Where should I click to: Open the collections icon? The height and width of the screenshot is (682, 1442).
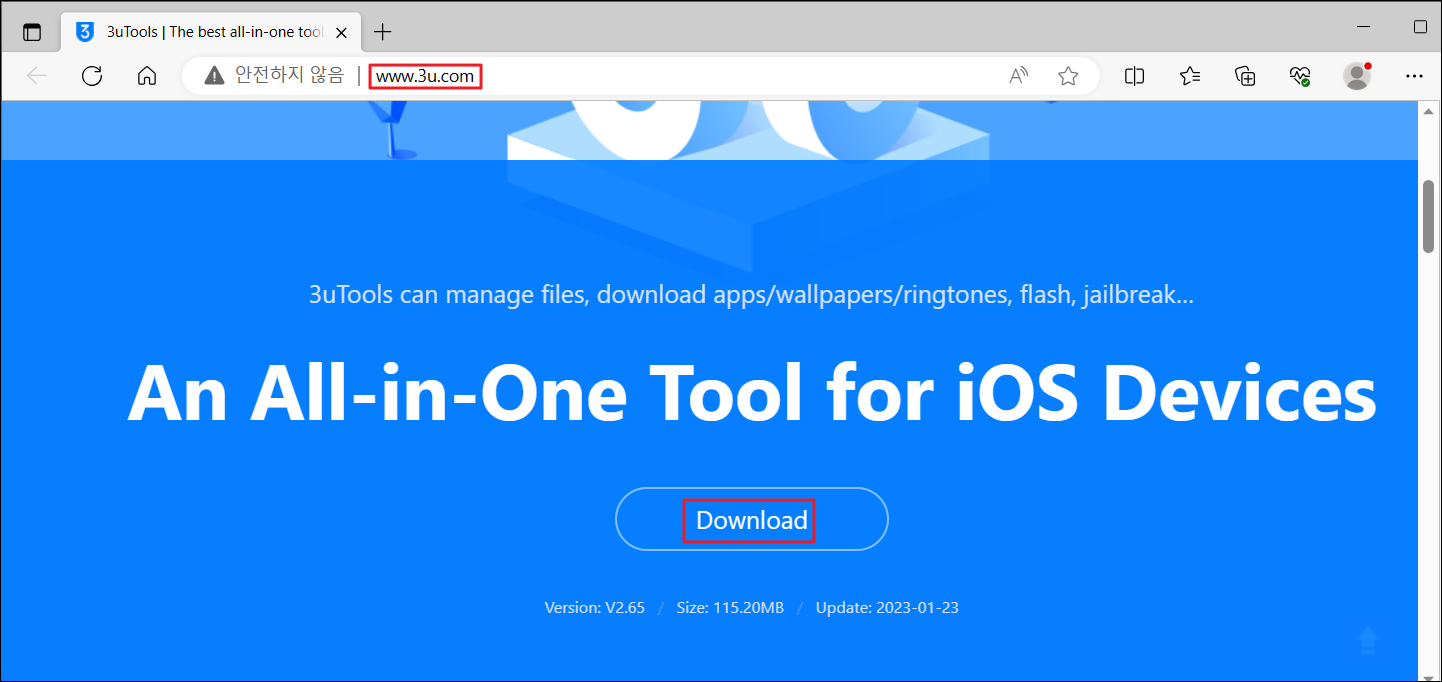(x=1245, y=76)
